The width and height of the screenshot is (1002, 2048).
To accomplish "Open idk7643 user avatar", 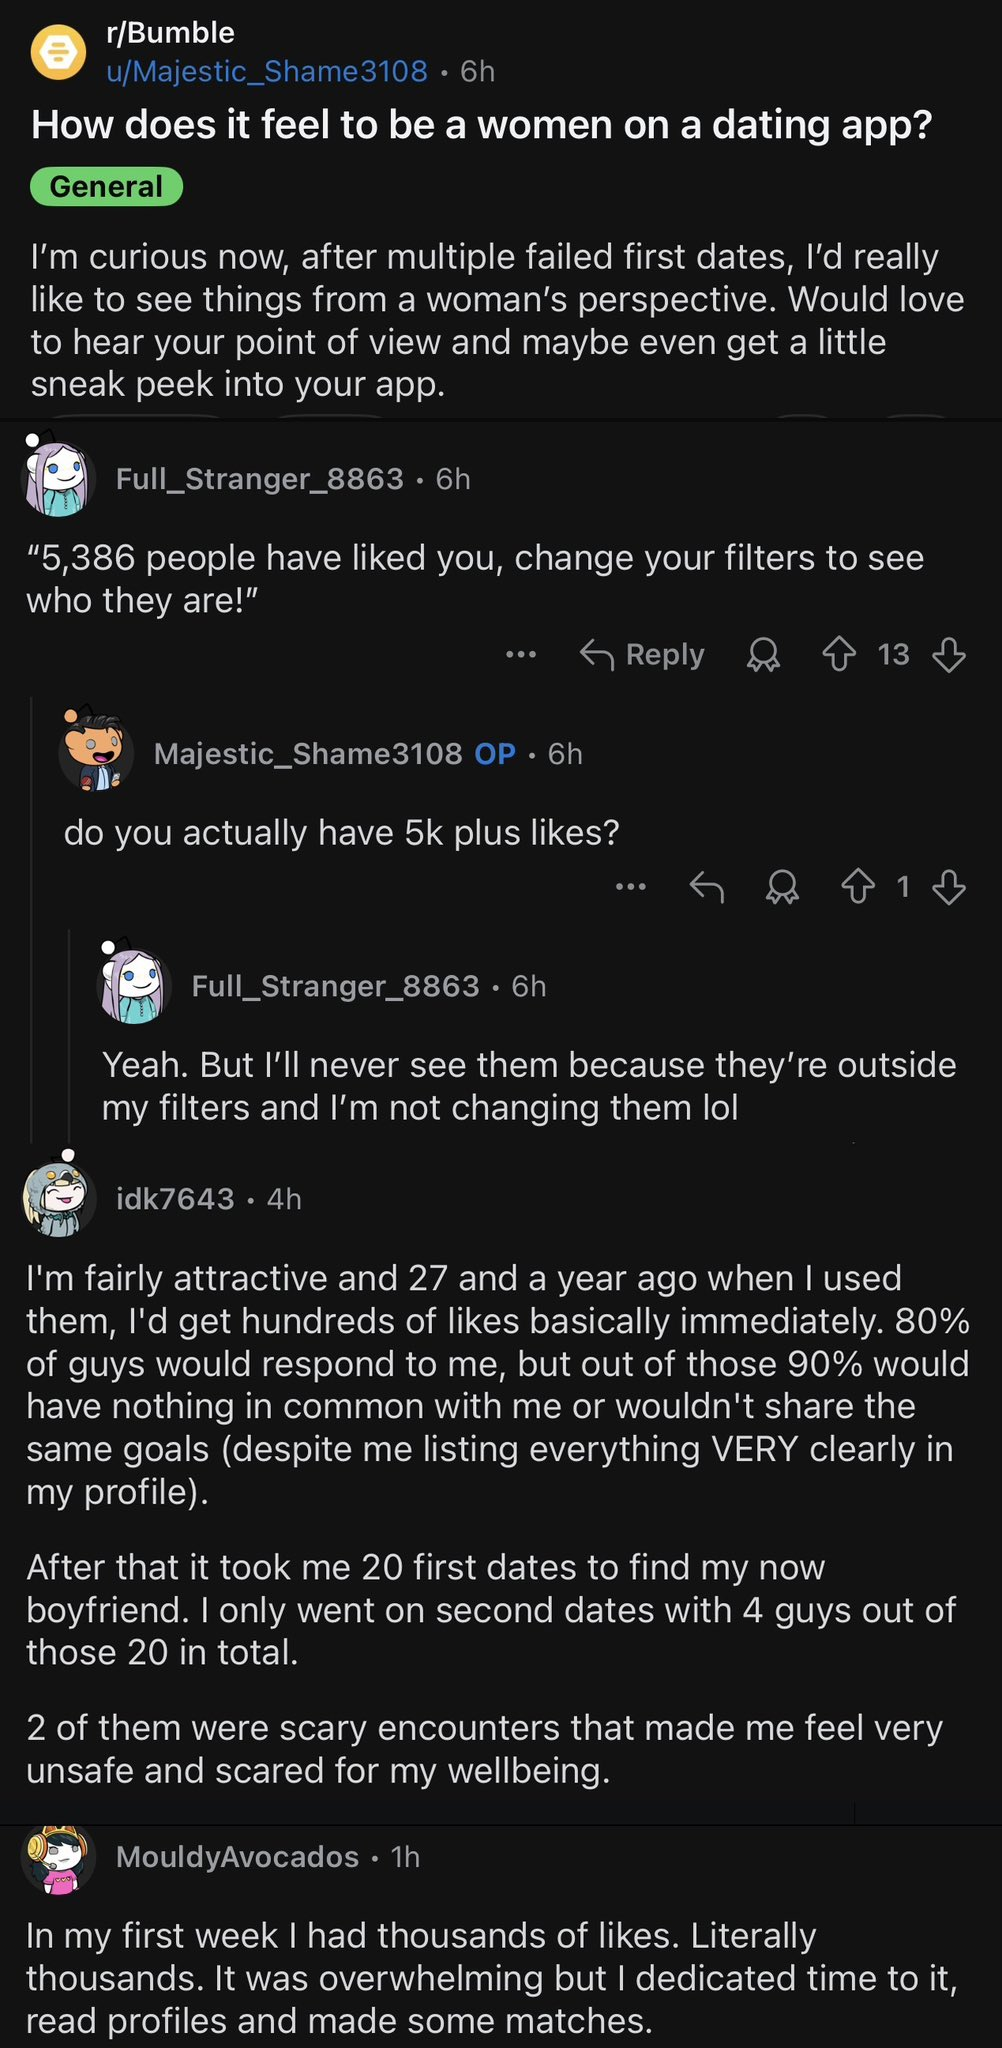I will tap(58, 1198).
